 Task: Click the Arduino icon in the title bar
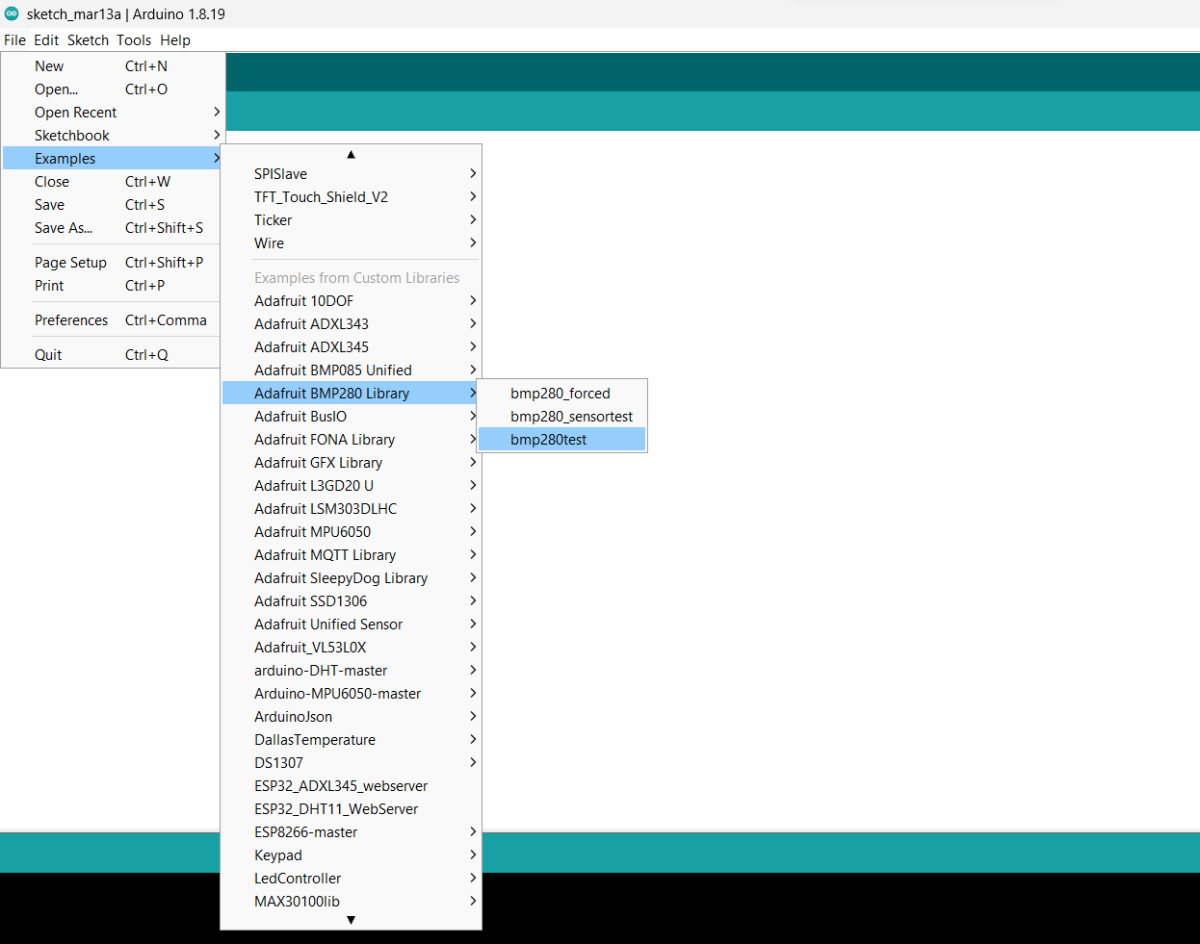pos(14,14)
